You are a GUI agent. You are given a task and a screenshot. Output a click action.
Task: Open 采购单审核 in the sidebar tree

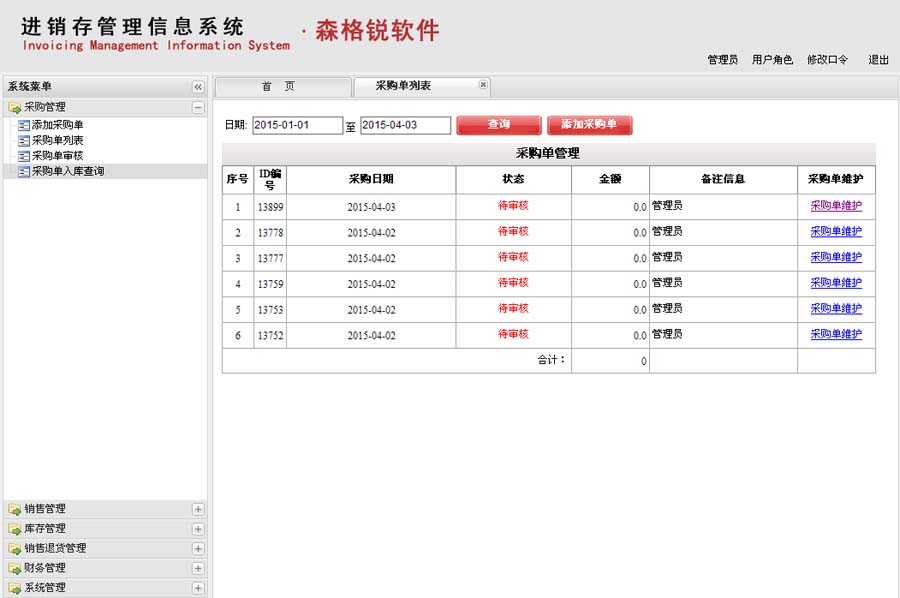tap(57, 156)
